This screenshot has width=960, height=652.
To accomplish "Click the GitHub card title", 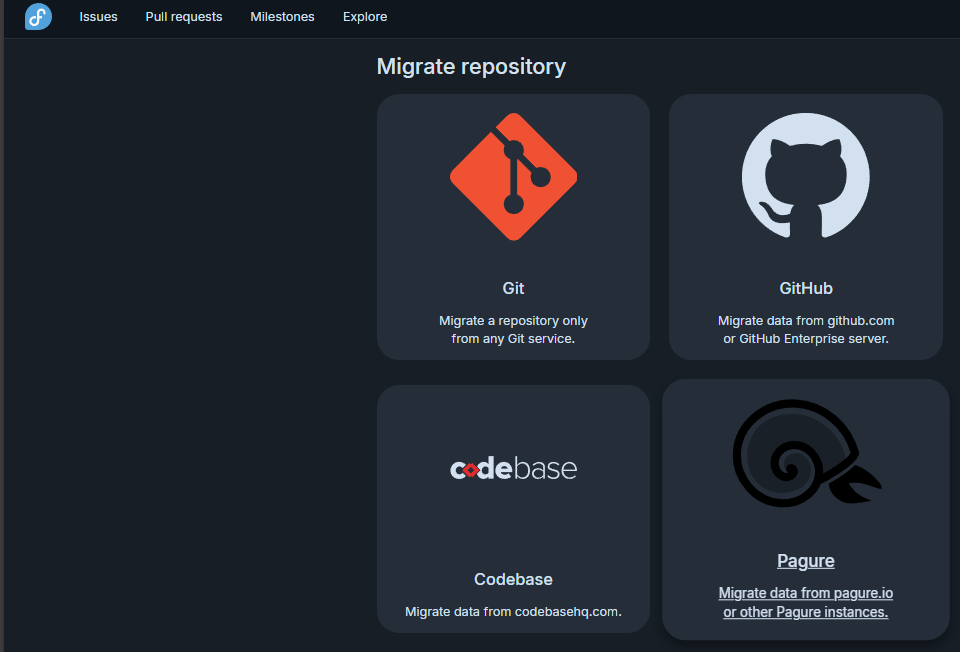I will [x=805, y=288].
